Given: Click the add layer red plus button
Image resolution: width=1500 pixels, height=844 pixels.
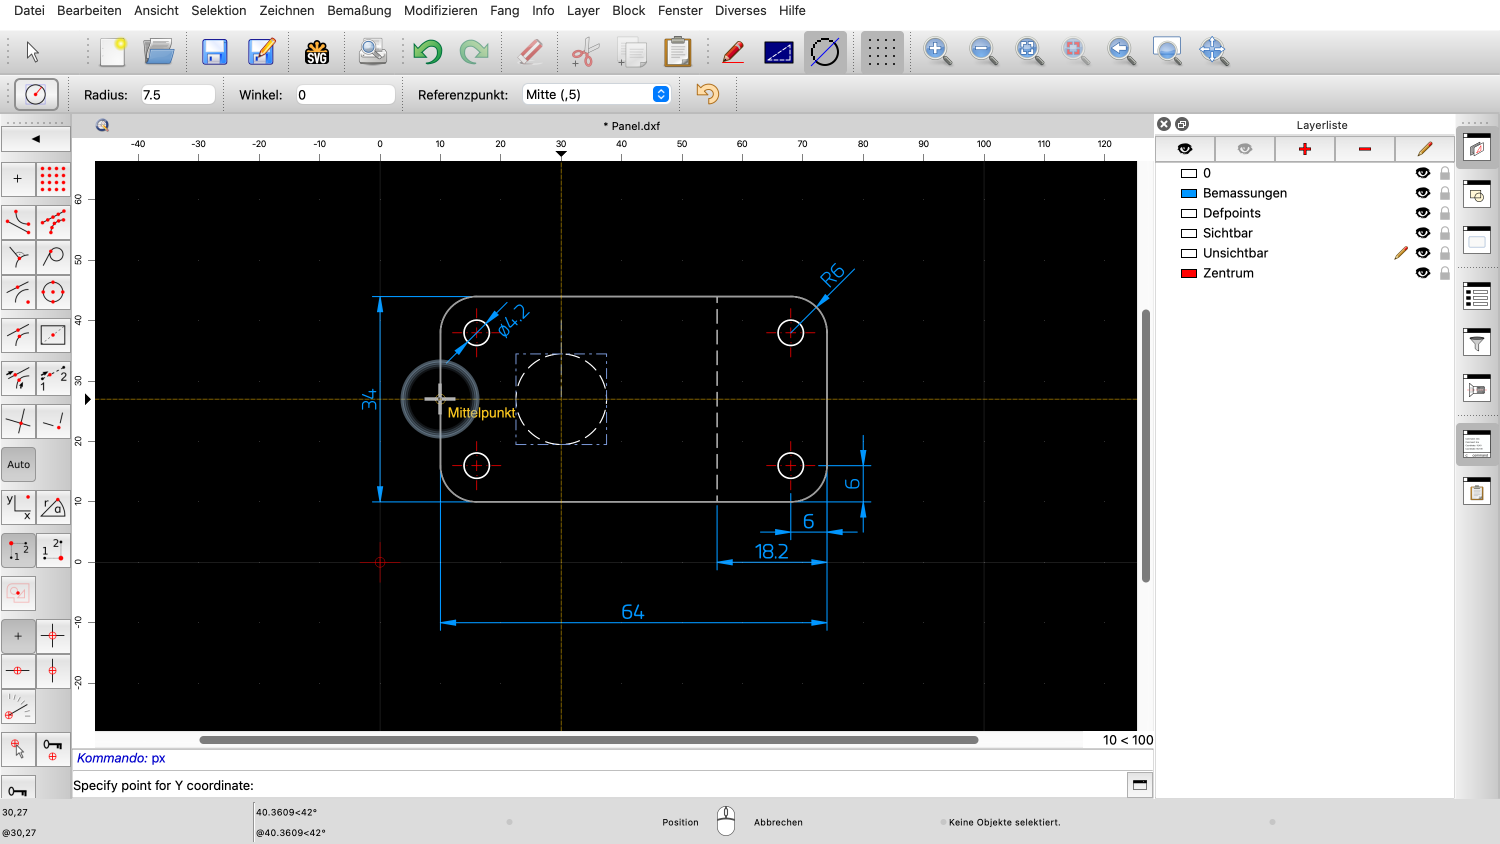Looking at the screenshot, I should pyautogui.click(x=1305, y=149).
